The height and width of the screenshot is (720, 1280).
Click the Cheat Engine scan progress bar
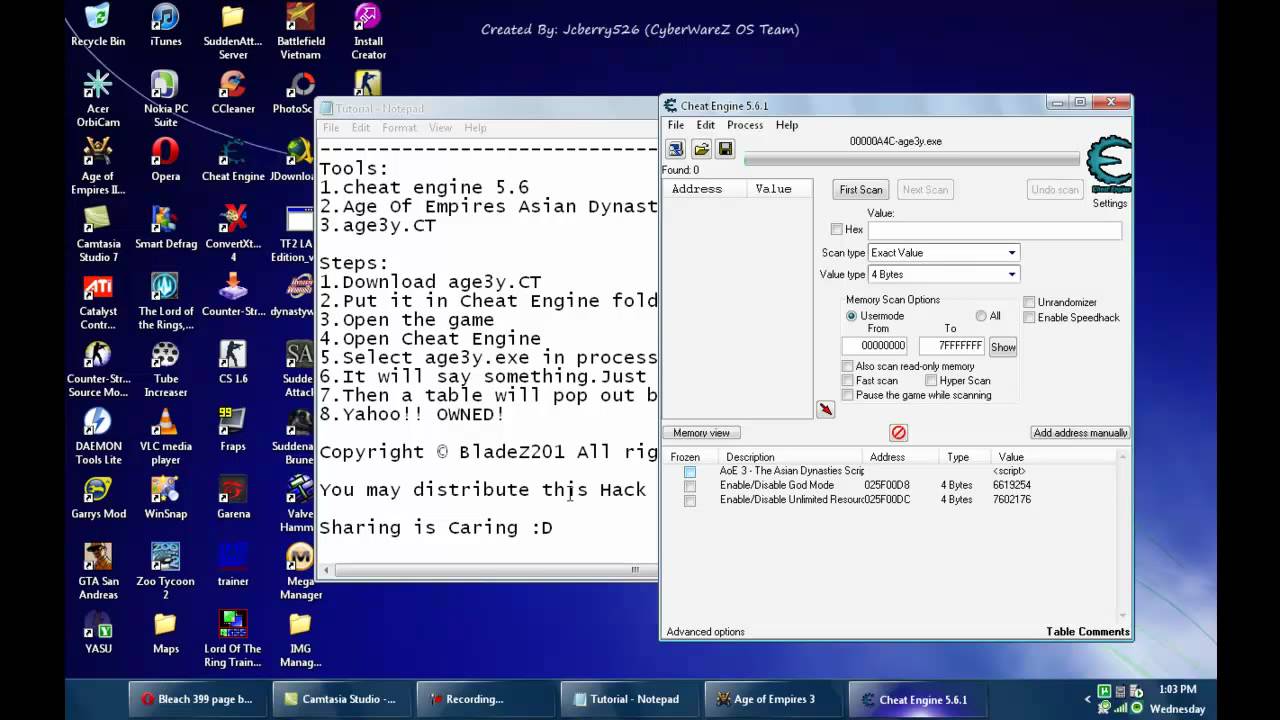tap(912, 159)
